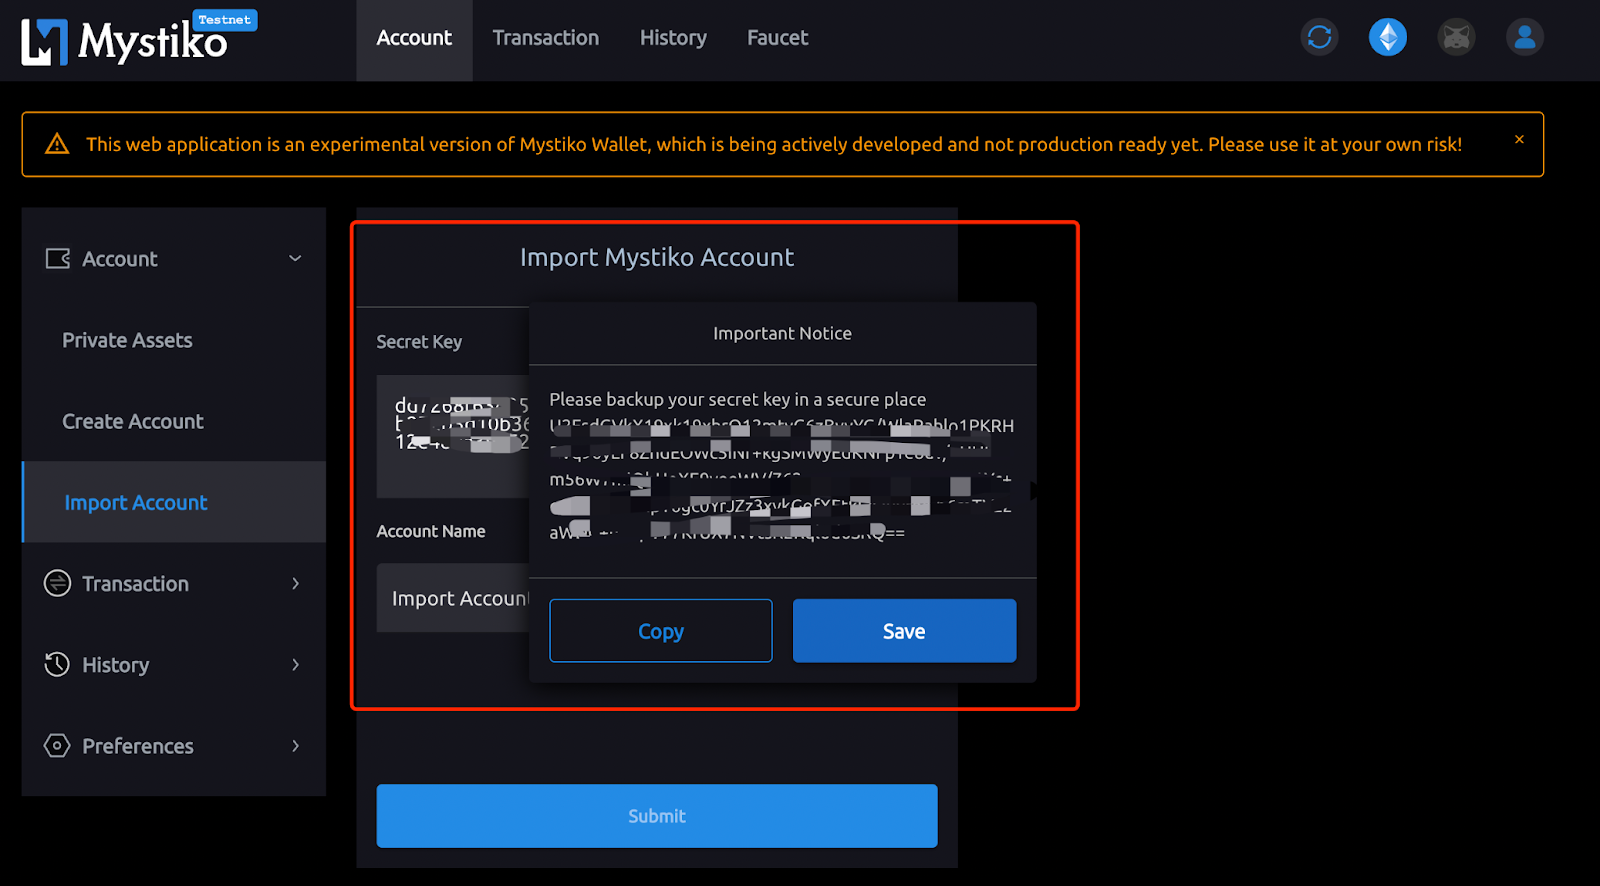
Task: Open the History sidebar item
Action: pyautogui.click(x=174, y=664)
